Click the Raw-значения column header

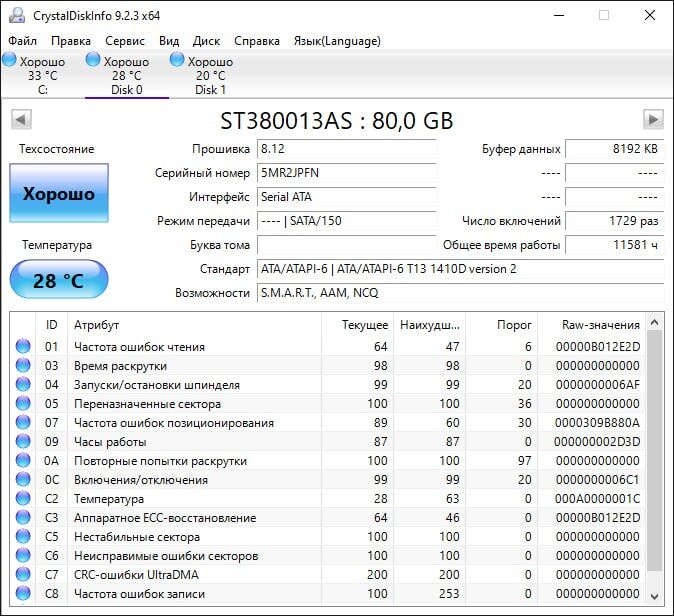point(602,325)
